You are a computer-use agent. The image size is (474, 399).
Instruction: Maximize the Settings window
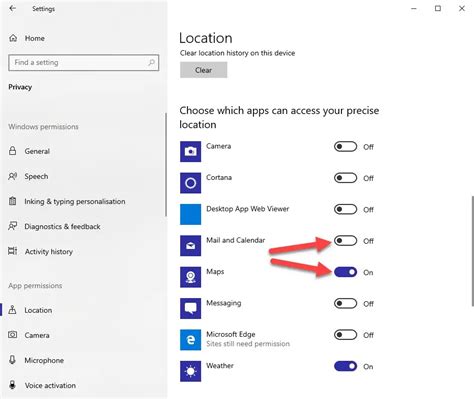[438, 9]
